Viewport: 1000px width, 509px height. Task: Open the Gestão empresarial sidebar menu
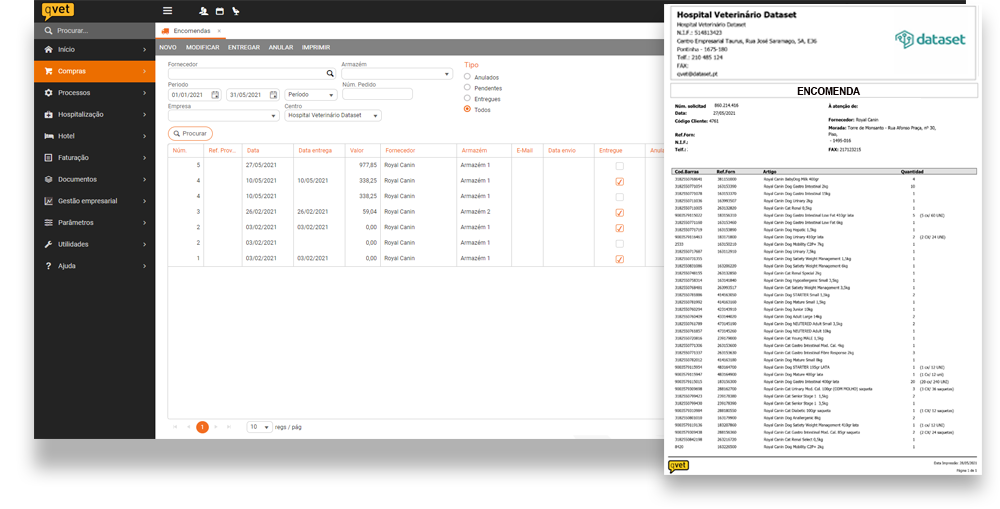click(x=94, y=201)
